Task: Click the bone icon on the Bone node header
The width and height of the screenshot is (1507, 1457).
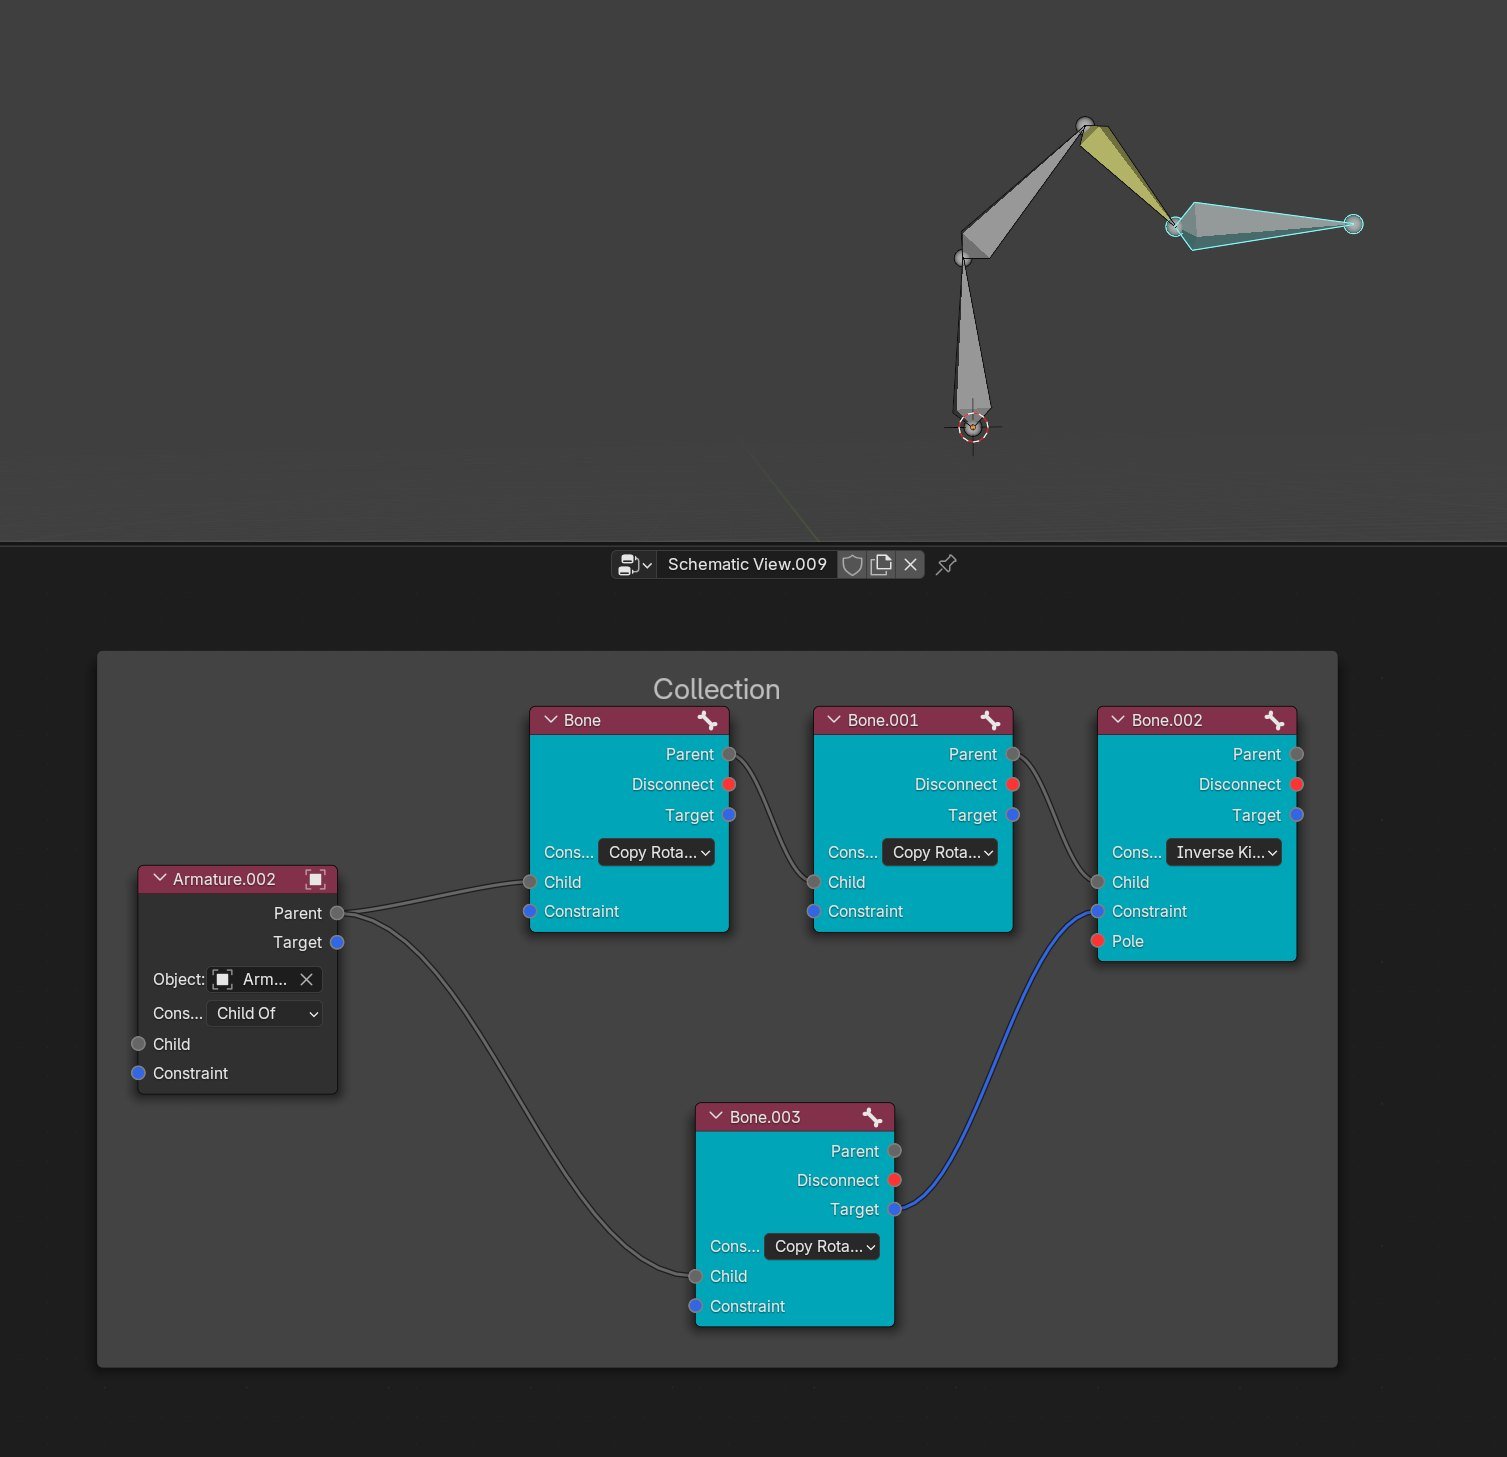Action: point(709,719)
